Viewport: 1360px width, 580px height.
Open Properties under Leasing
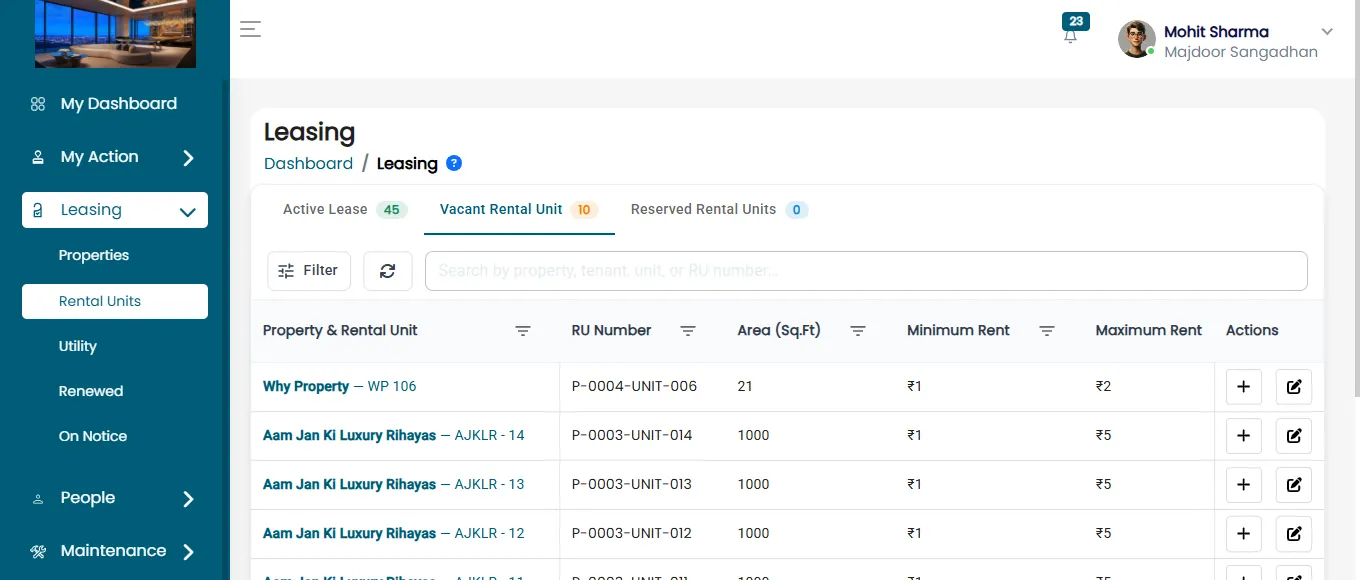[x=94, y=255]
